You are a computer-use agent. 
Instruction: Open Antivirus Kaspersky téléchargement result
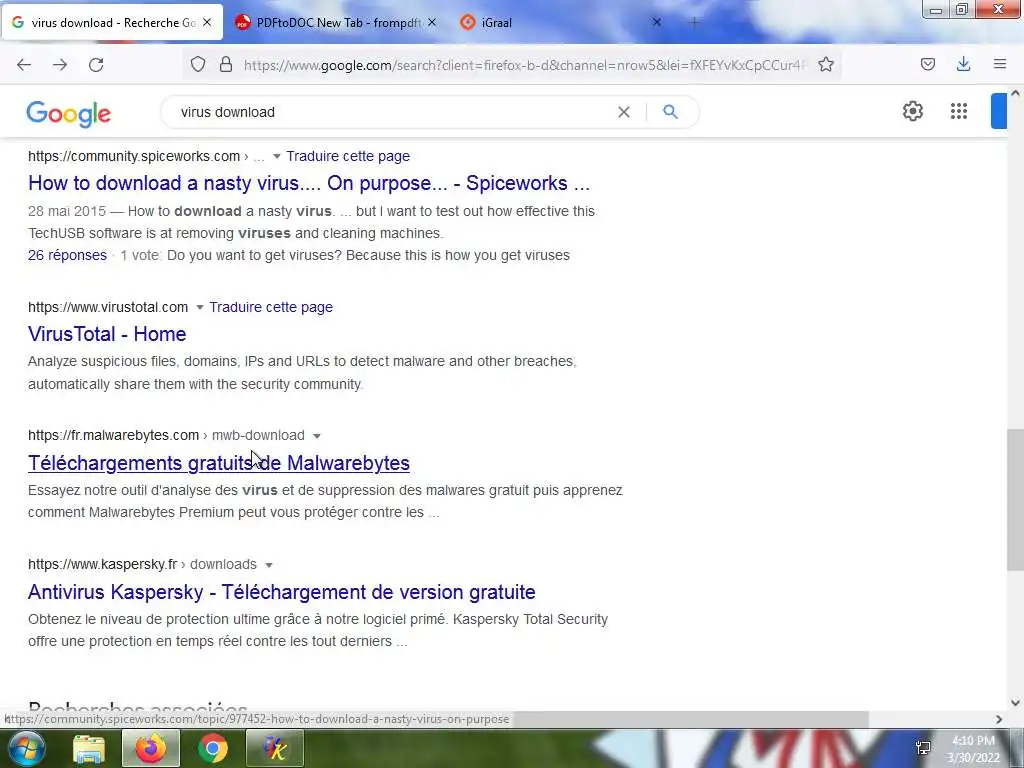tap(281, 592)
